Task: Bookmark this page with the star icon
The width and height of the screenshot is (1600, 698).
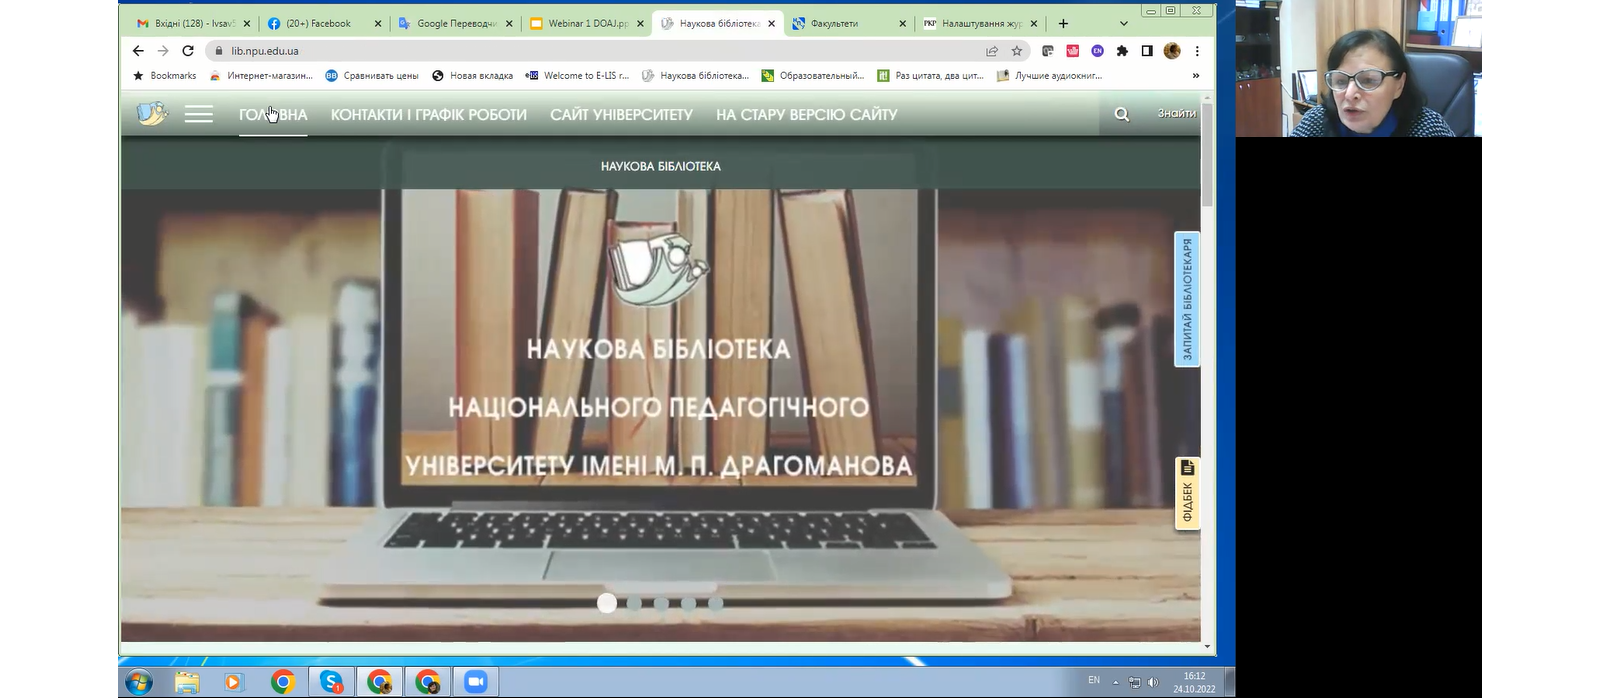Action: tap(1017, 51)
